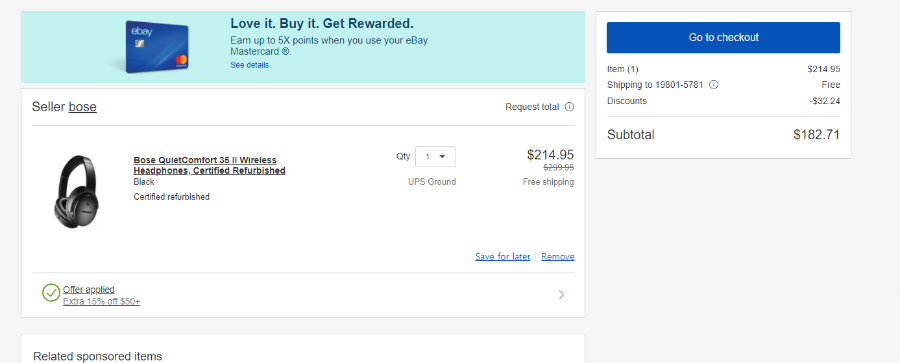The width and height of the screenshot is (900, 363).
Task: Click the green offer checkmark icon
Action: click(x=51, y=293)
